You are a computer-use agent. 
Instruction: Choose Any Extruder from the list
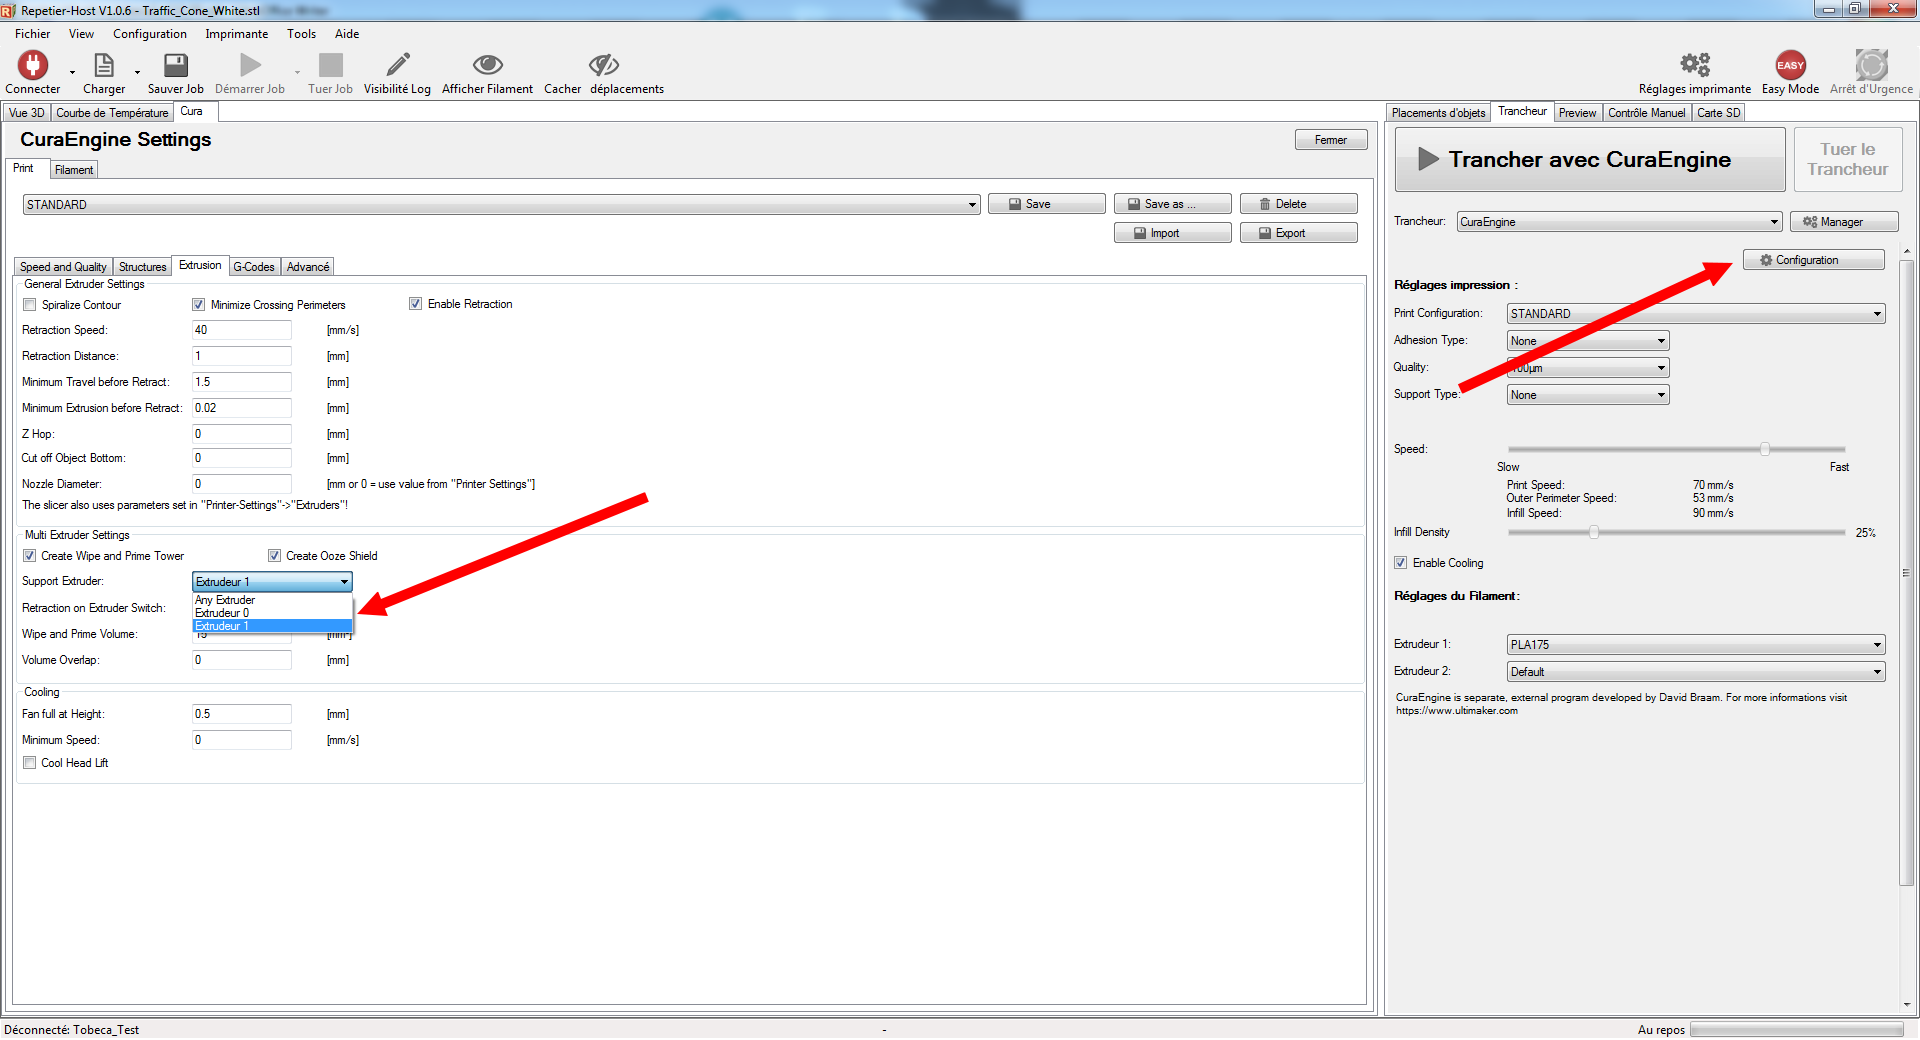click(225, 600)
